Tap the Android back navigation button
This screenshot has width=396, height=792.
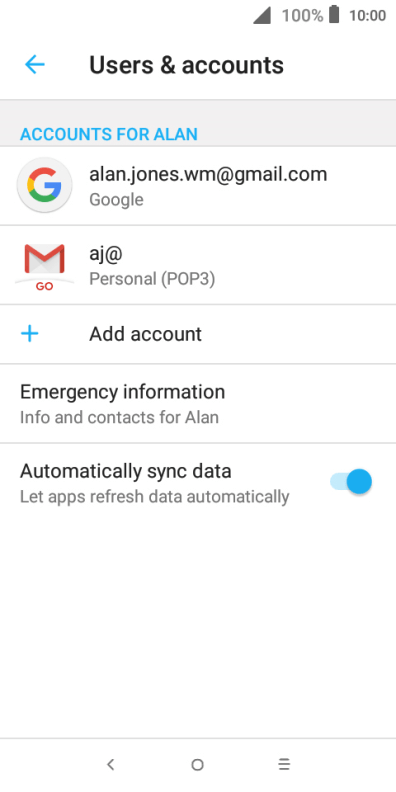click(111, 764)
